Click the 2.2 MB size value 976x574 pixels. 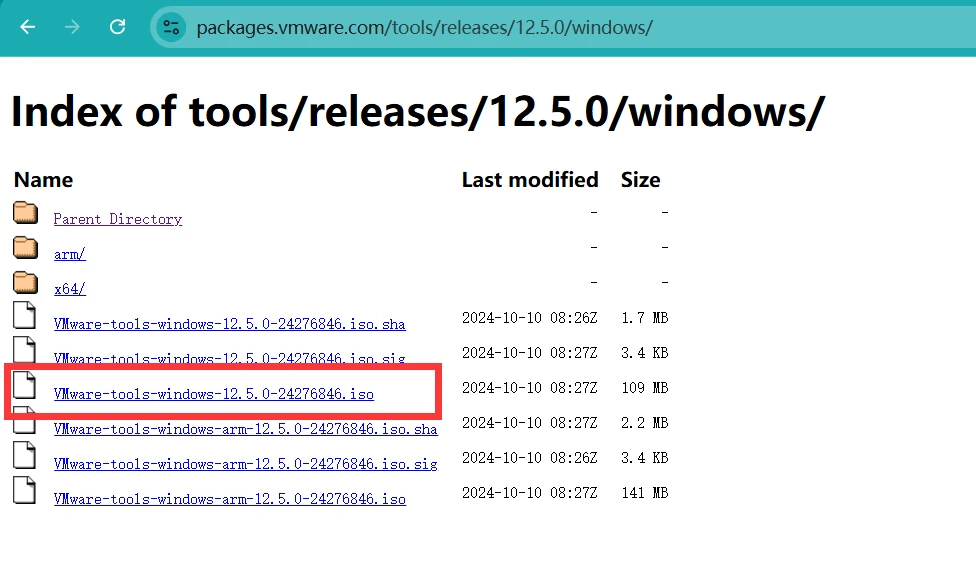645,423
